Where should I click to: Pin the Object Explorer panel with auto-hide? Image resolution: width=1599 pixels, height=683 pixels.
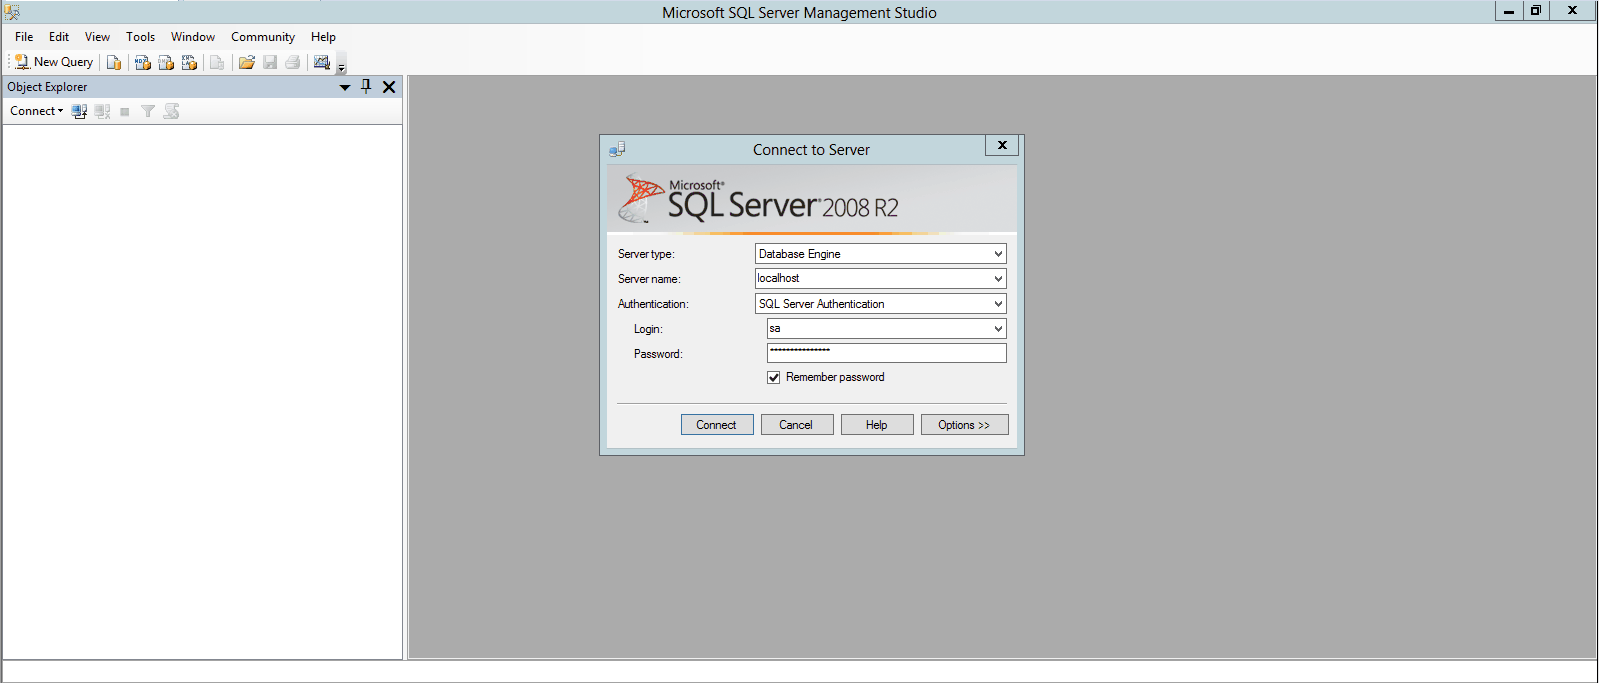pos(366,87)
